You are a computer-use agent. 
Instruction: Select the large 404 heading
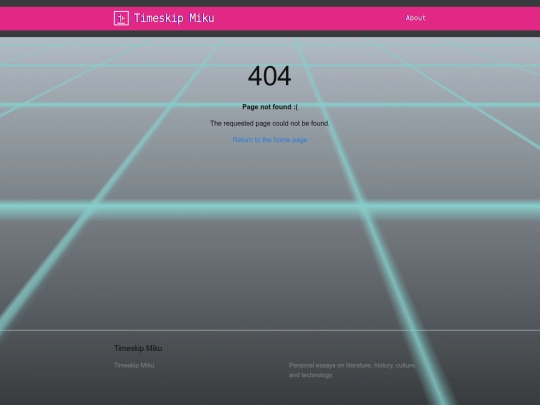point(270,76)
